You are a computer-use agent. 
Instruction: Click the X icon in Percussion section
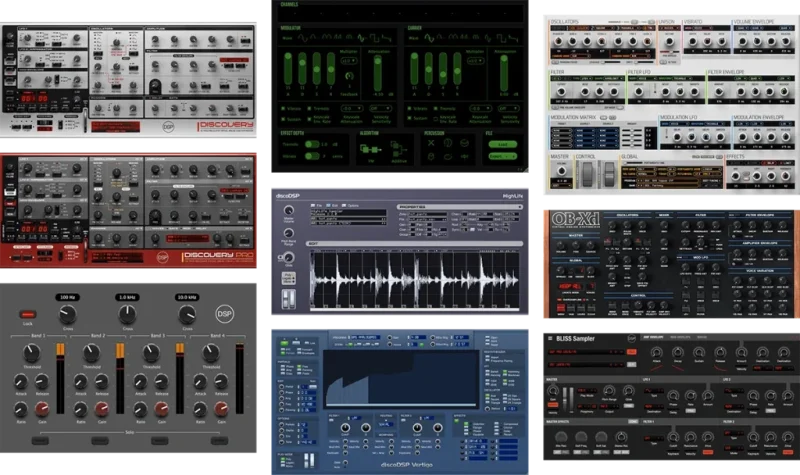click(x=431, y=143)
